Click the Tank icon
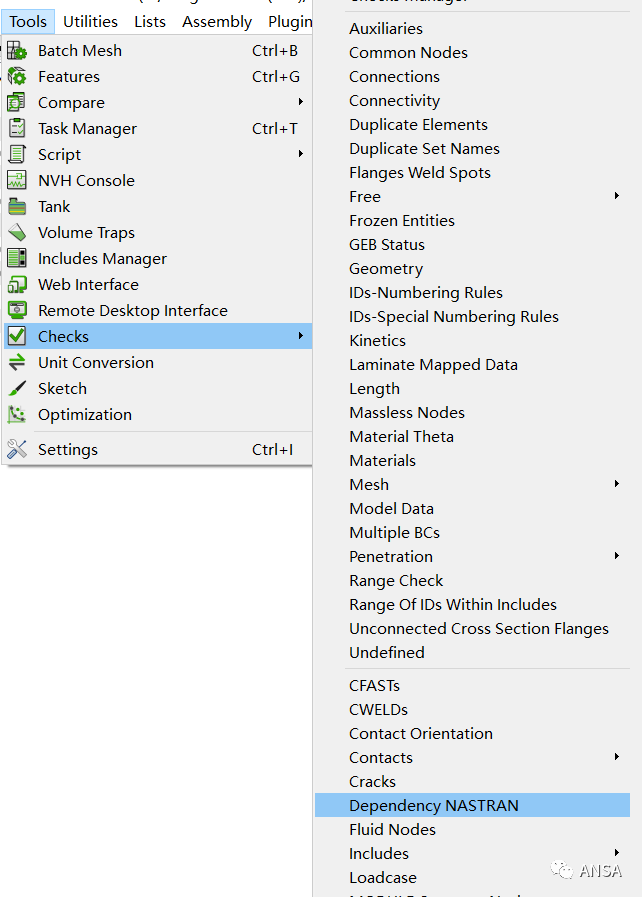642x897 pixels. coord(17,207)
